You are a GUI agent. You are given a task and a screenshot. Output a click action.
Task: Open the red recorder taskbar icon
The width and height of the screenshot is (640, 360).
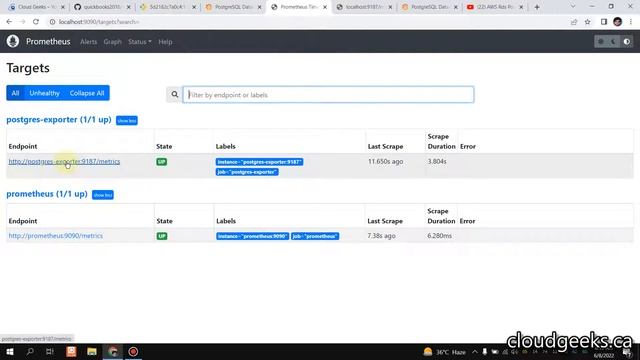(x=133, y=351)
